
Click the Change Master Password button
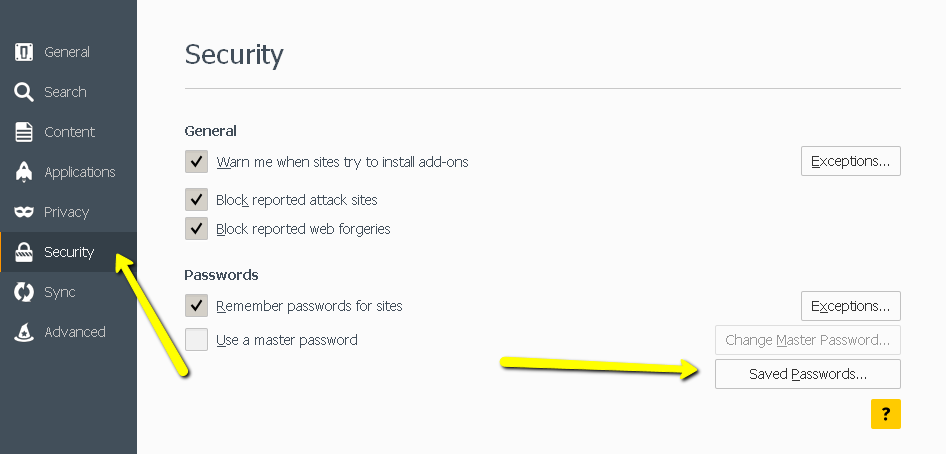click(x=807, y=340)
